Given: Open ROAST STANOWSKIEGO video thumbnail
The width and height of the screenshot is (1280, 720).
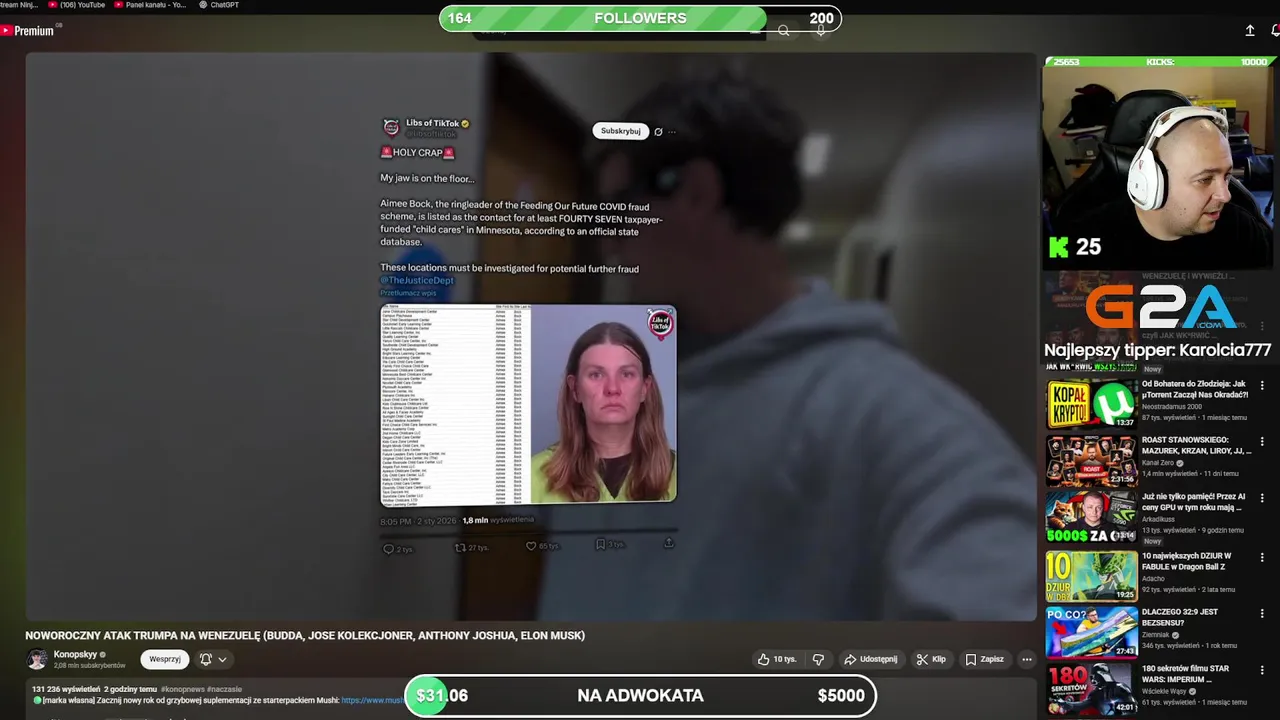Looking at the screenshot, I should pyautogui.click(x=1091, y=460).
